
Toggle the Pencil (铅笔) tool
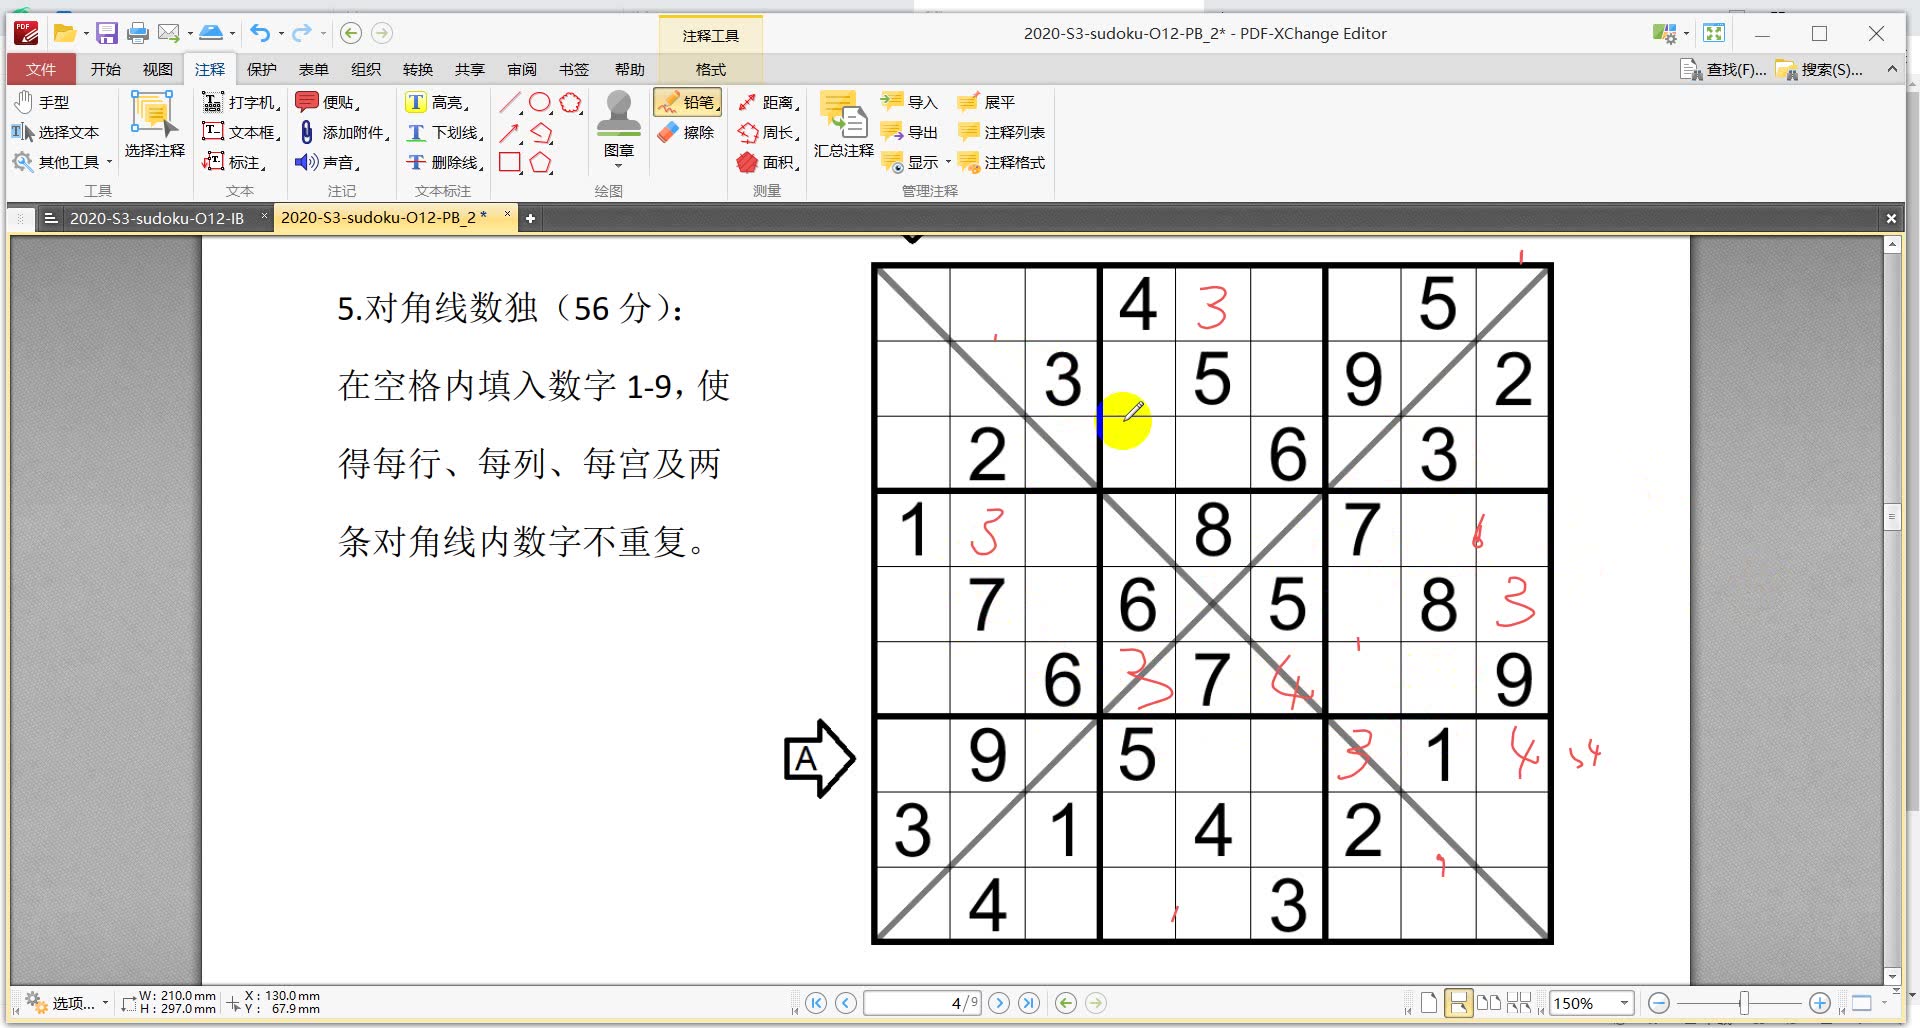[687, 102]
